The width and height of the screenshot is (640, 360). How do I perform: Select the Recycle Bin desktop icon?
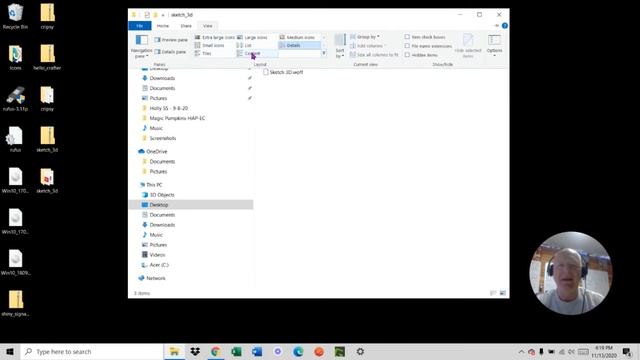point(16,17)
